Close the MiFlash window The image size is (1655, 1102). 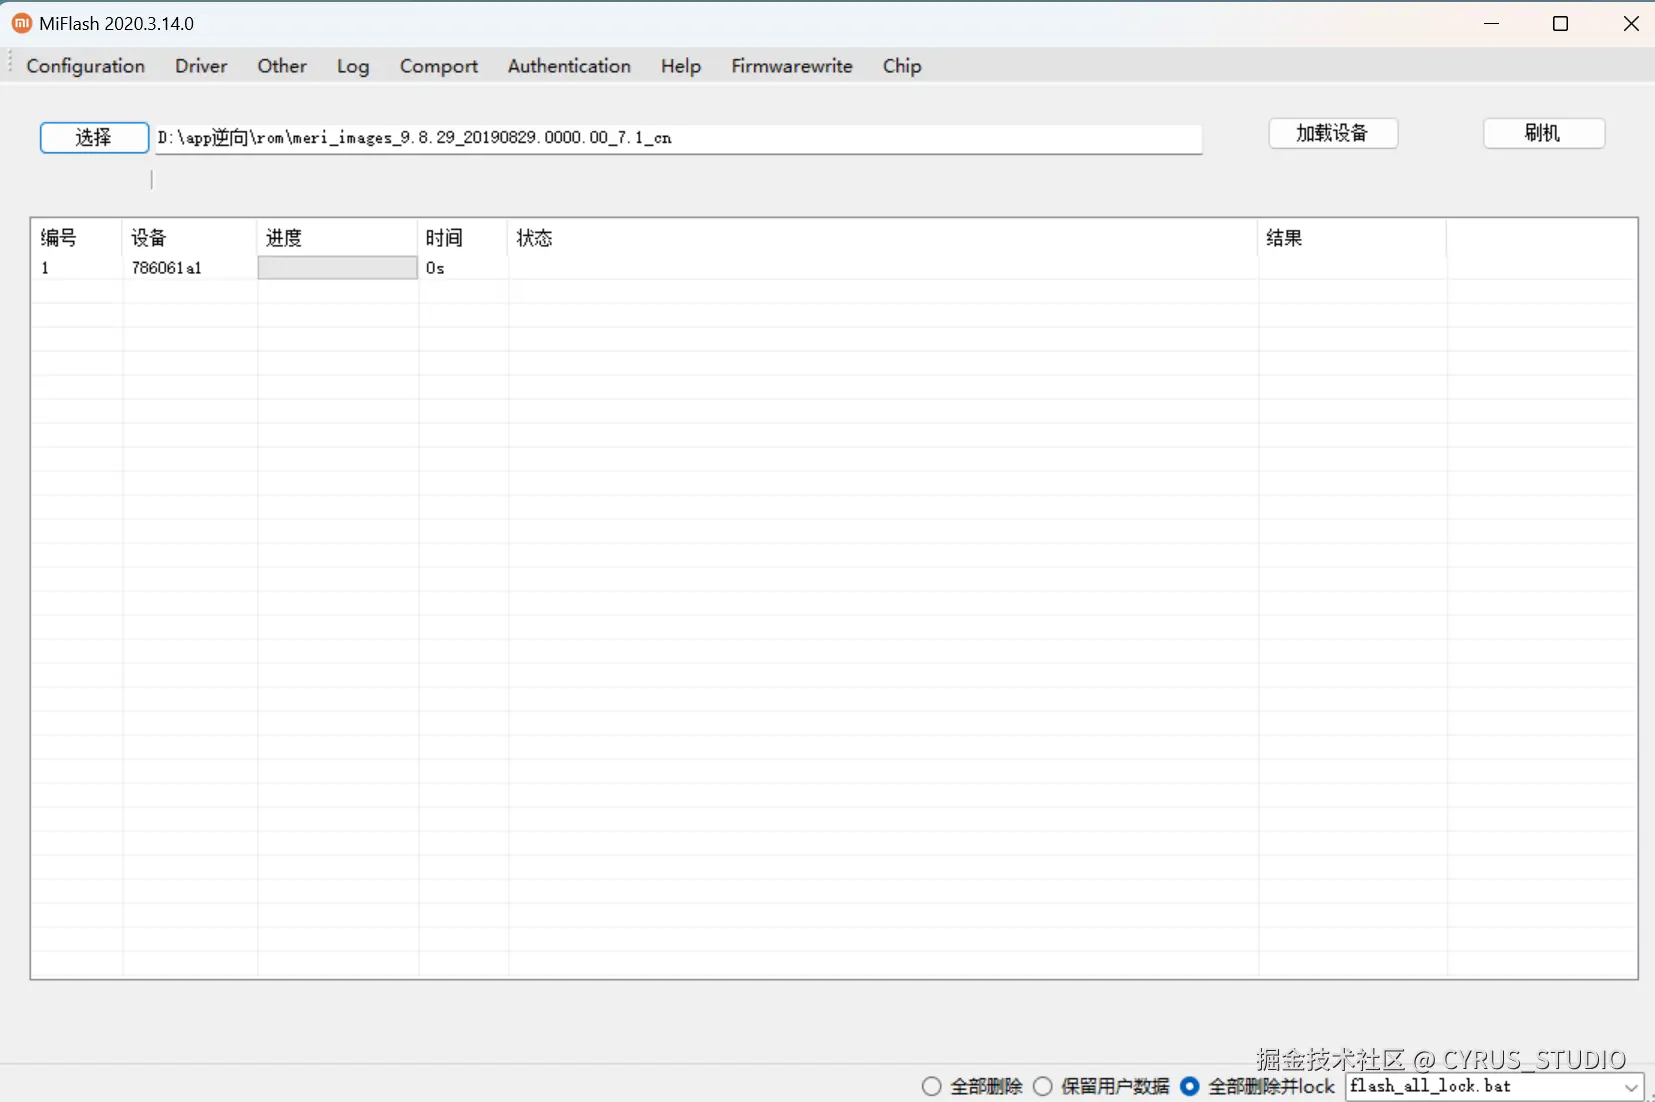point(1631,23)
